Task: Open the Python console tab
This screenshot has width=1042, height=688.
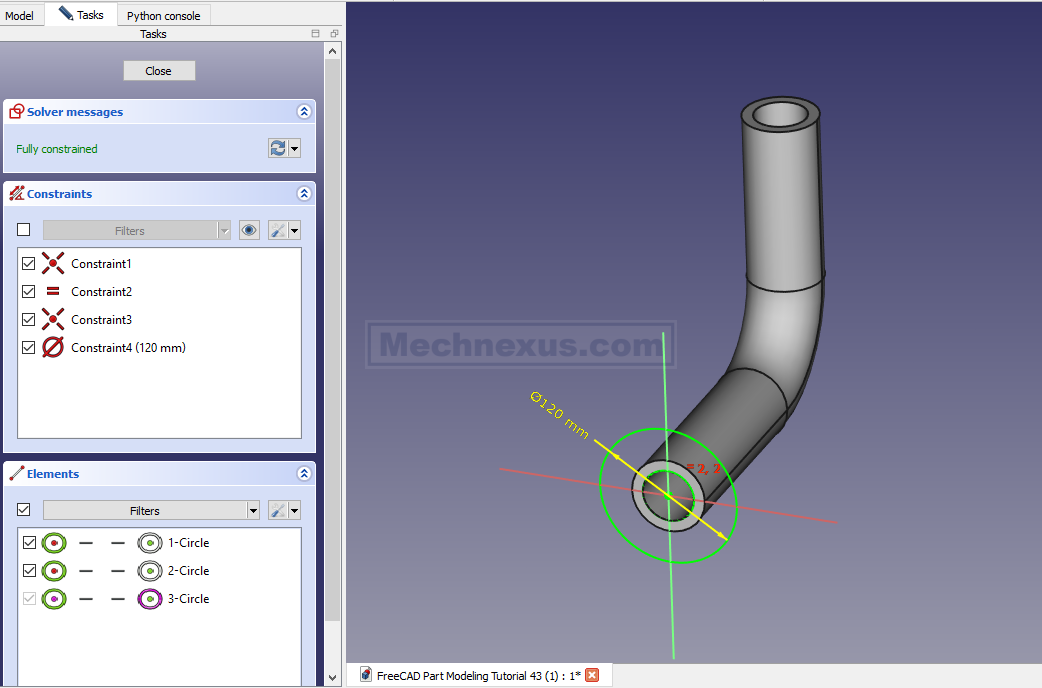Action: point(163,15)
